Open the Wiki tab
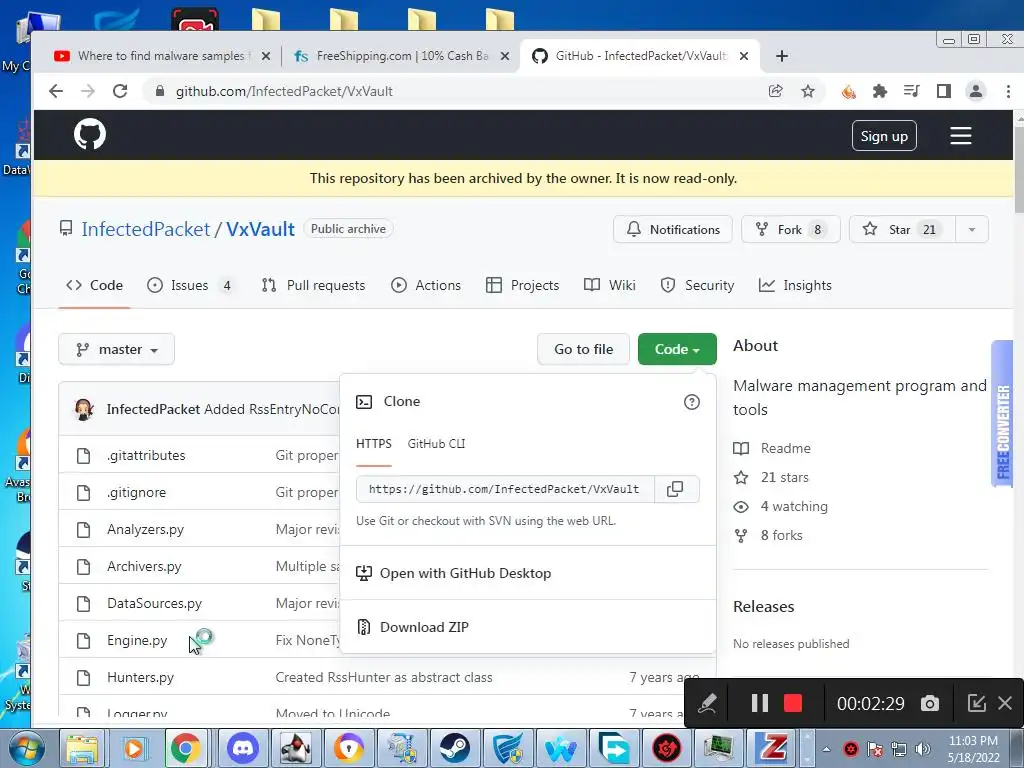1024x768 pixels. (x=609, y=285)
